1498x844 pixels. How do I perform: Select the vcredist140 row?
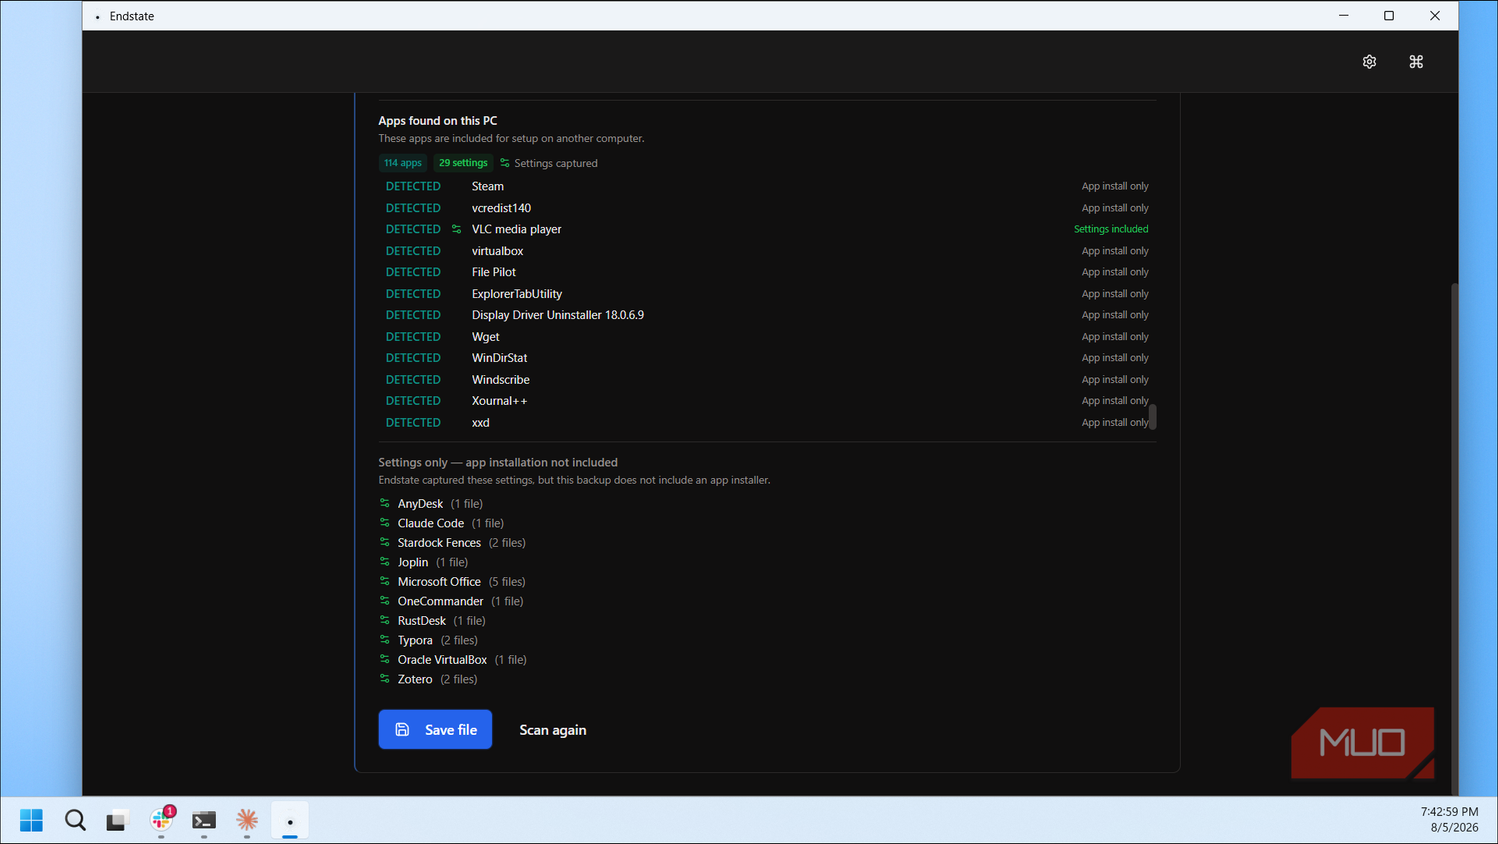coord(767,208)
